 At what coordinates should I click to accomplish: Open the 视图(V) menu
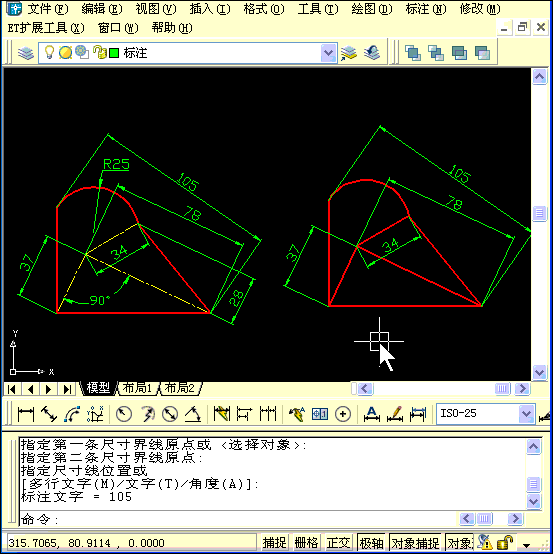pyautogui.click(x=156, y=9)
